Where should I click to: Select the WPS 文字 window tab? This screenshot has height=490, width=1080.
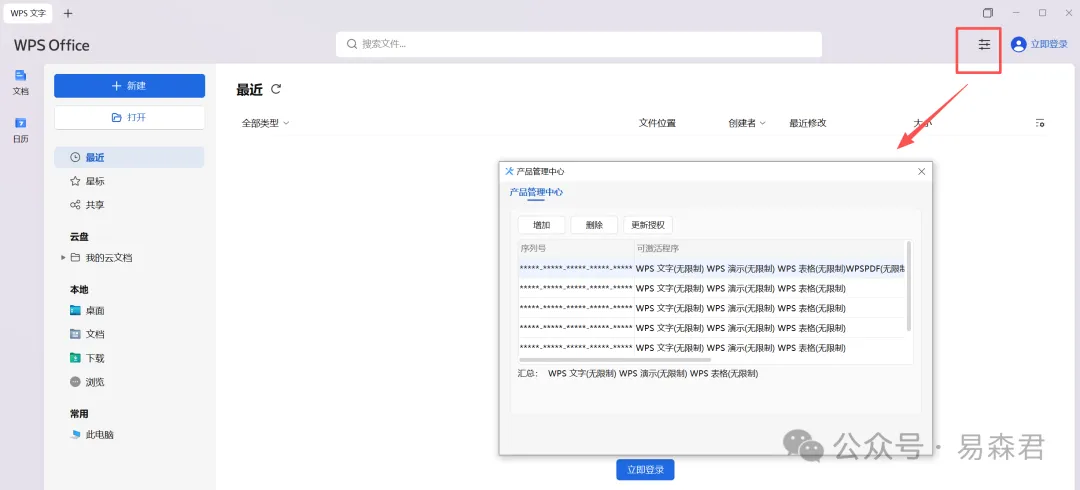pyautogui.click(x=28, y=13)
